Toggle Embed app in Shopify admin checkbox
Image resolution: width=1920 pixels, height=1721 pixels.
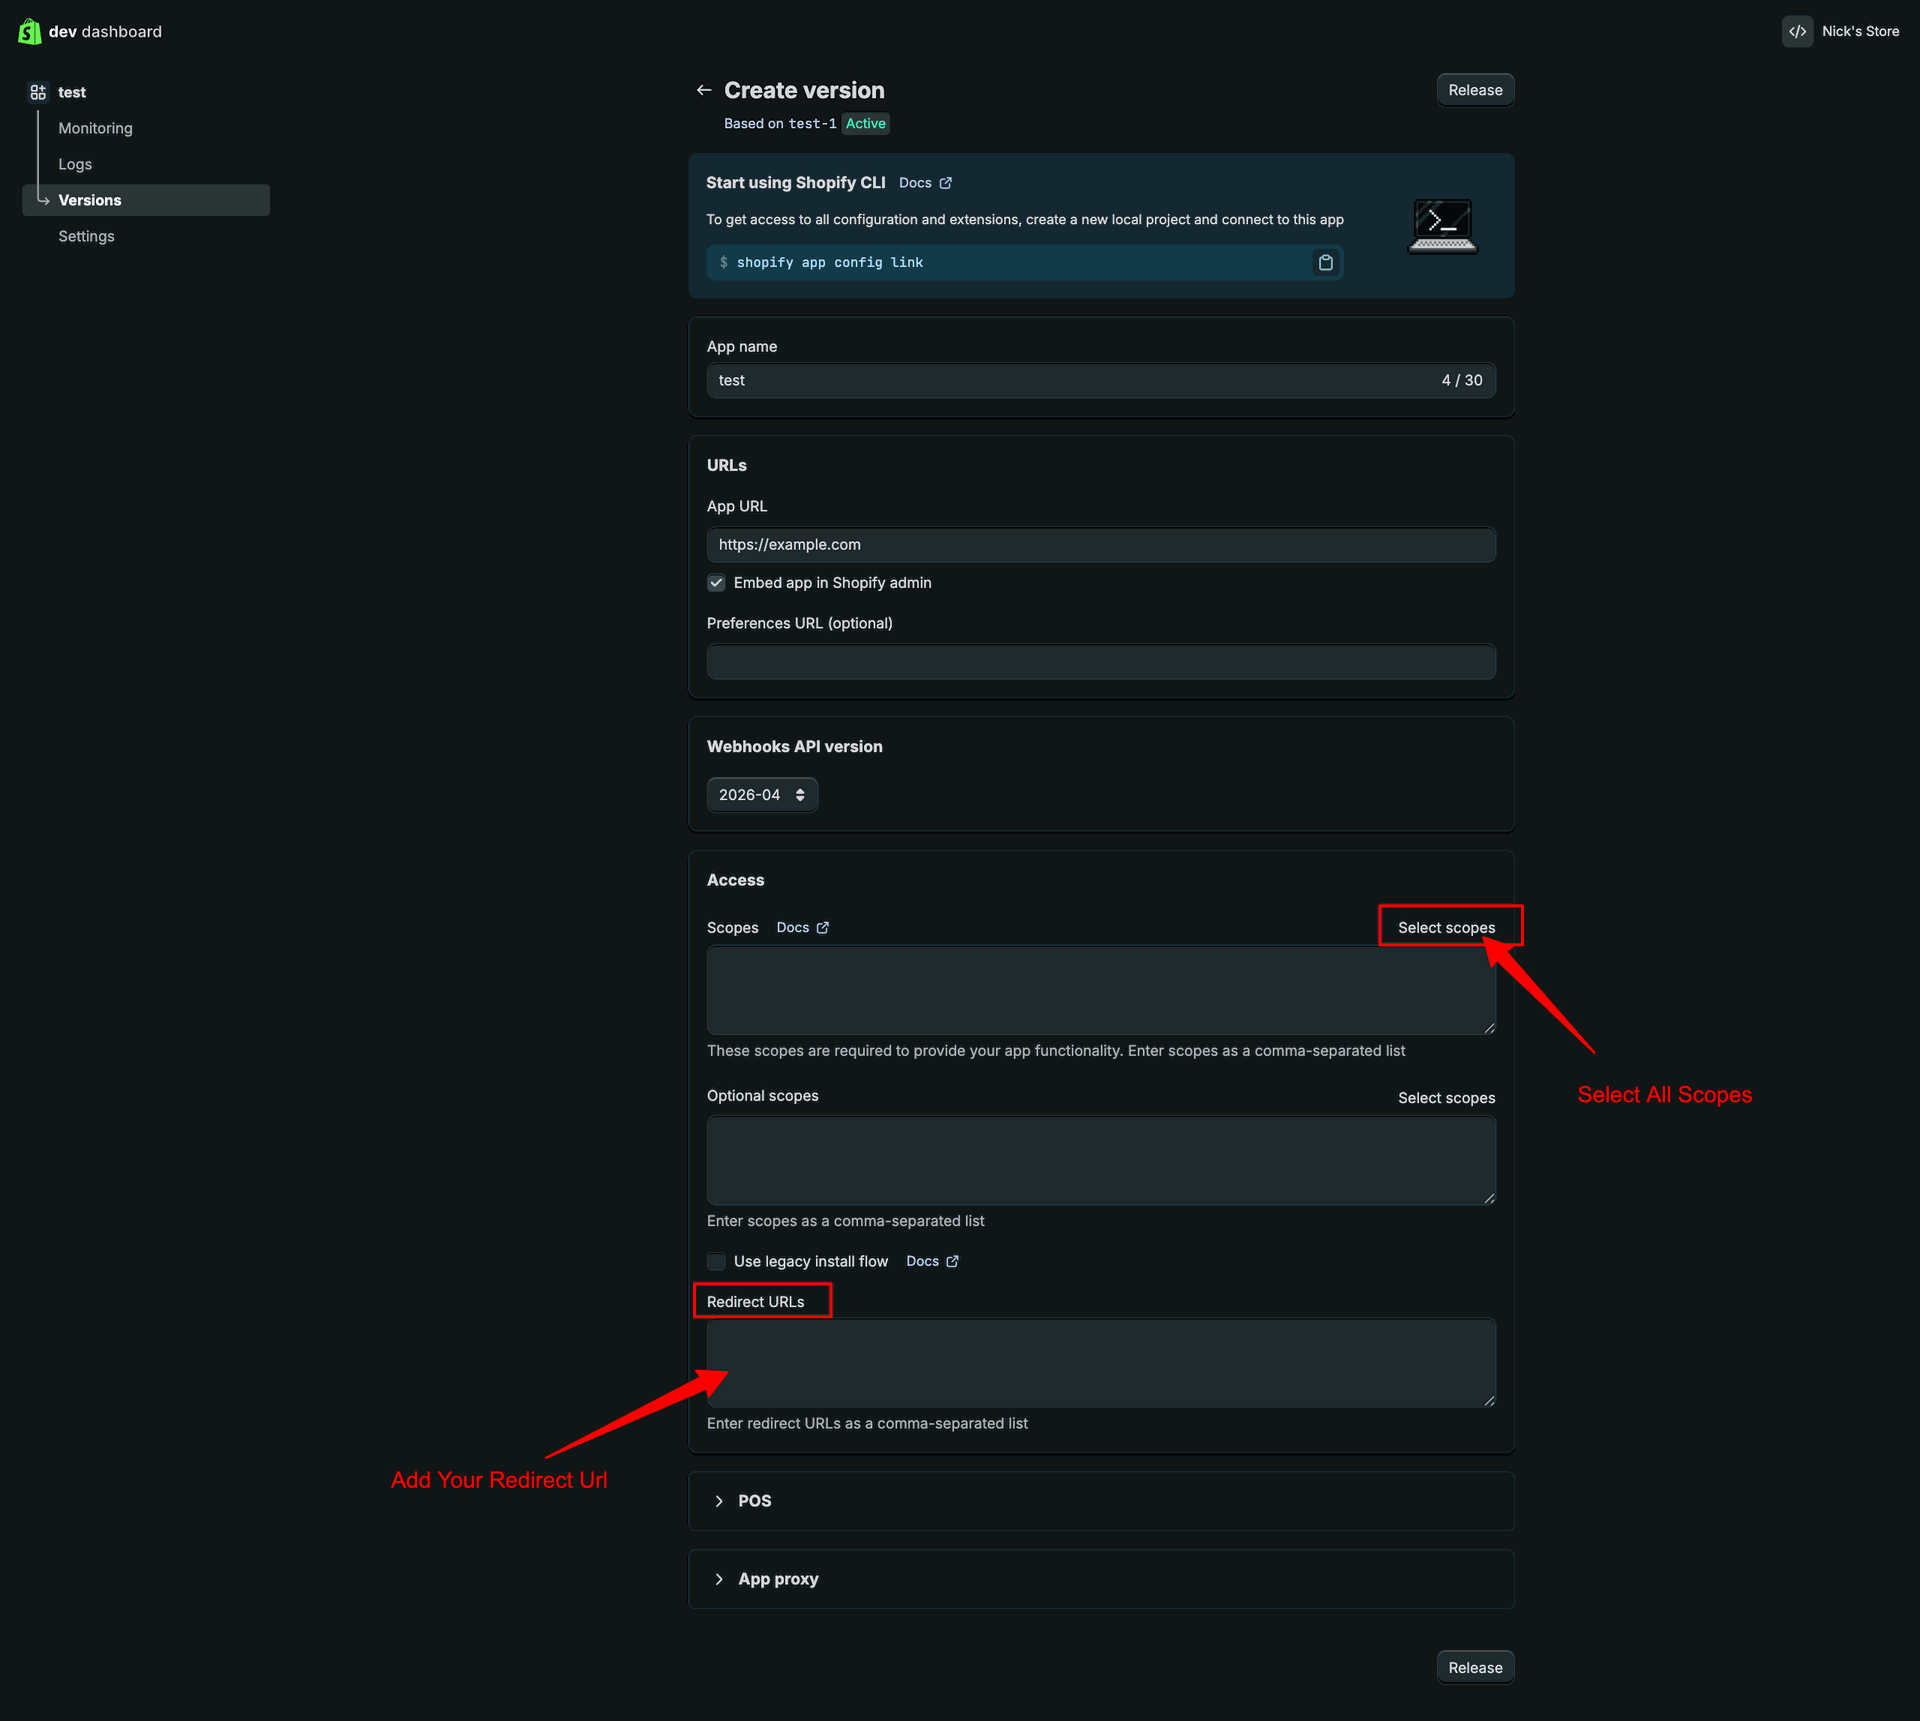pos(716,583)
